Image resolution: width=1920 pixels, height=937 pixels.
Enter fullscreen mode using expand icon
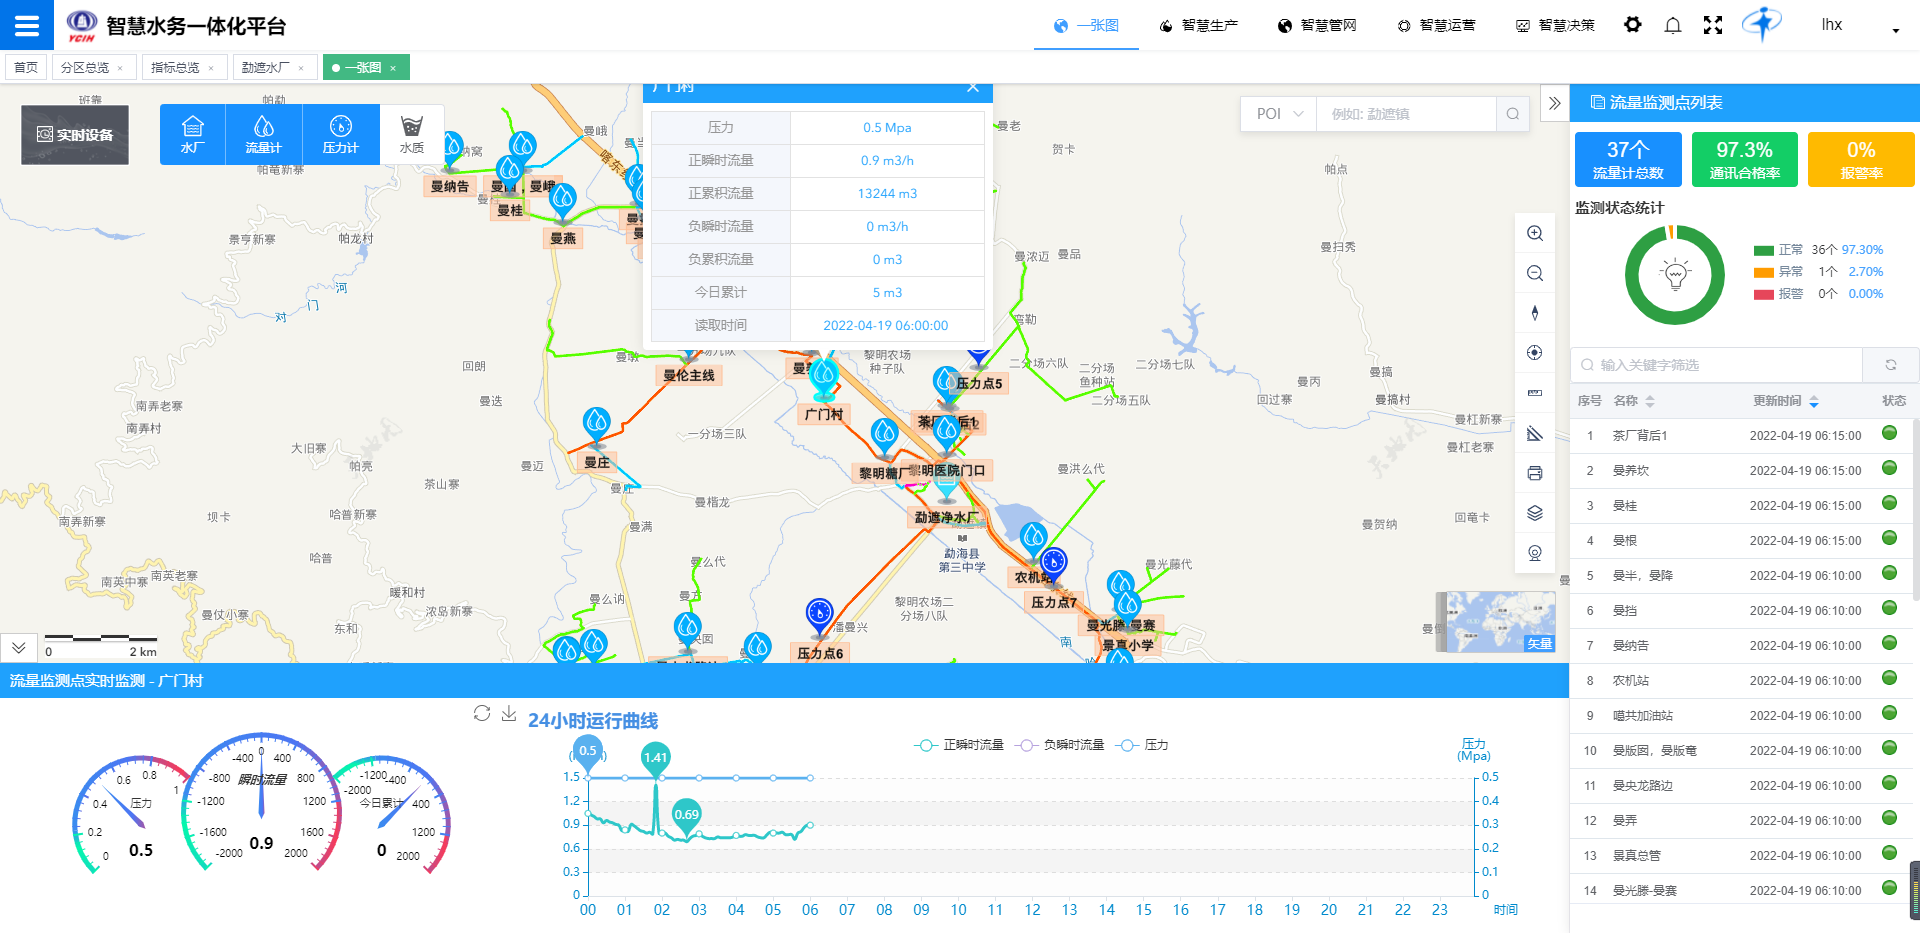coord(1712,25)
